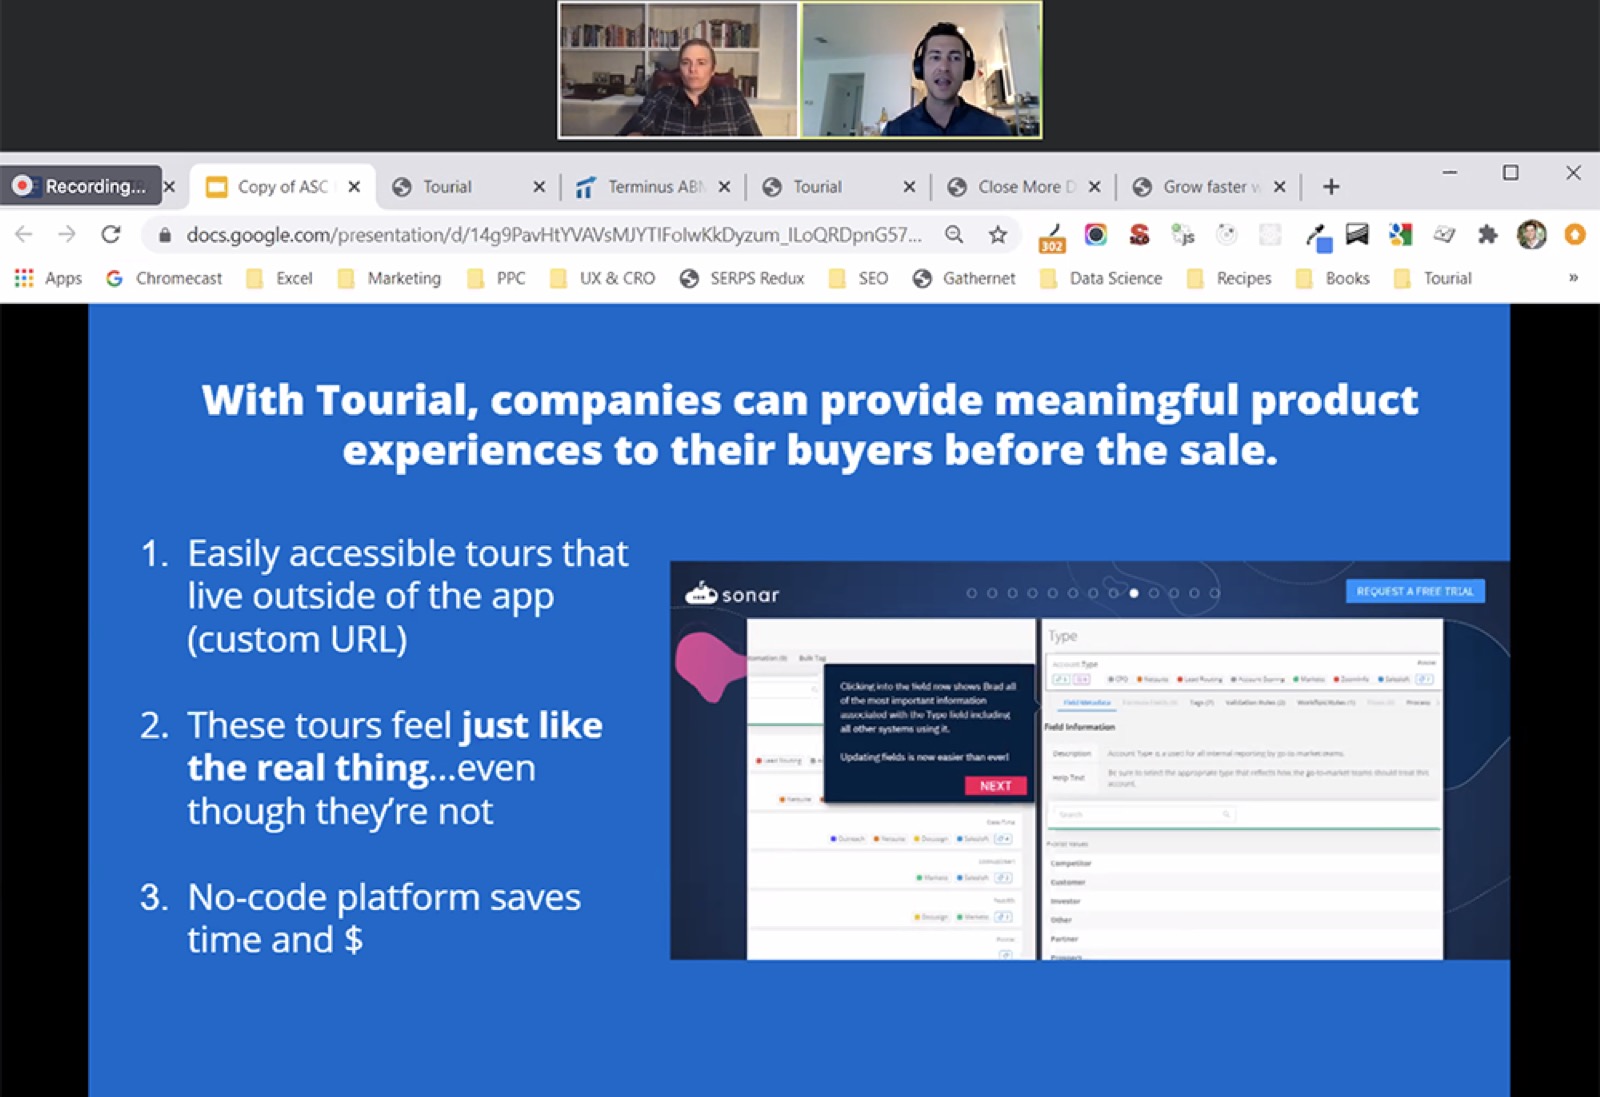Open the SERPS Redux bookmark
1600x1097 pixels.
(742, 278)
